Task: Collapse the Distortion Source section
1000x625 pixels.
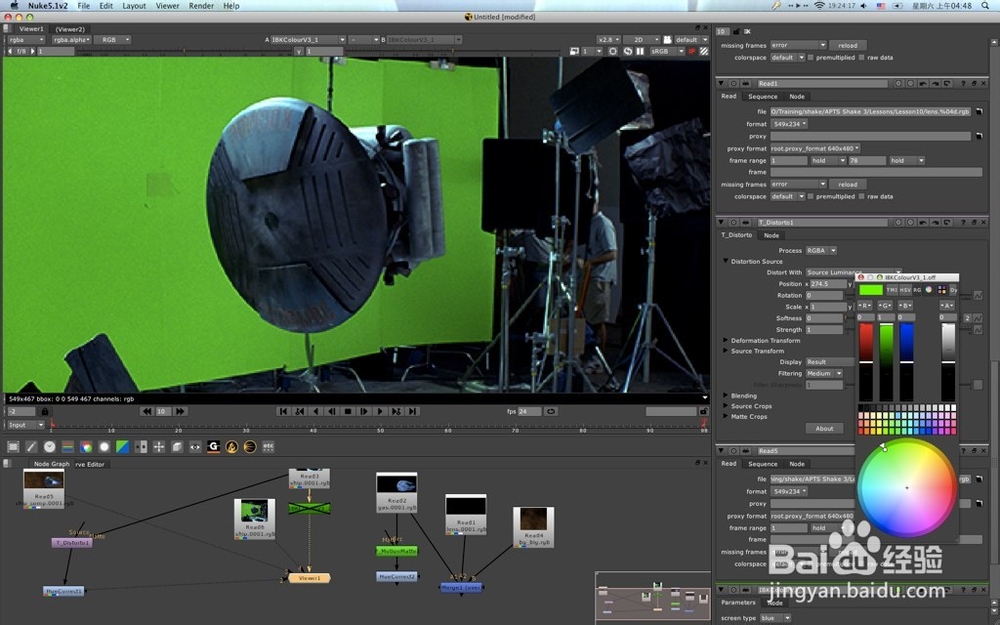Action: click(726, 261)
